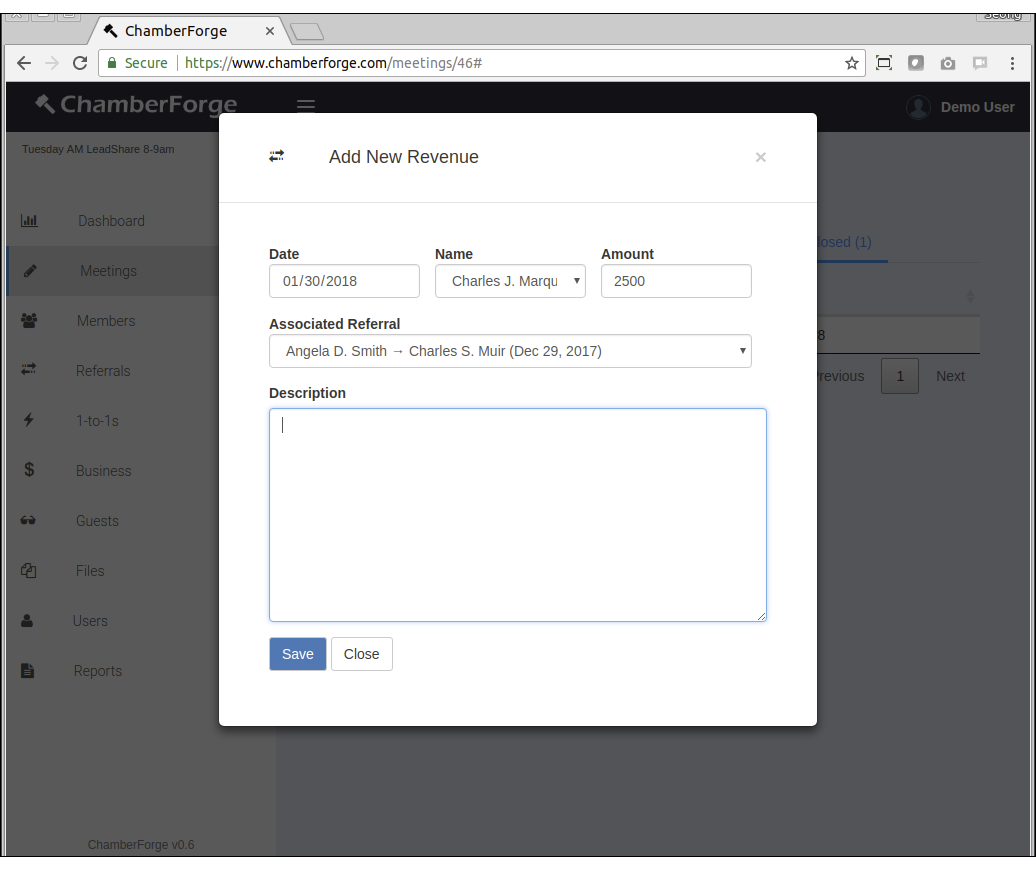Click the browser reload icon
Viewport: 1036px width, 870px height.
coord(80,63)
